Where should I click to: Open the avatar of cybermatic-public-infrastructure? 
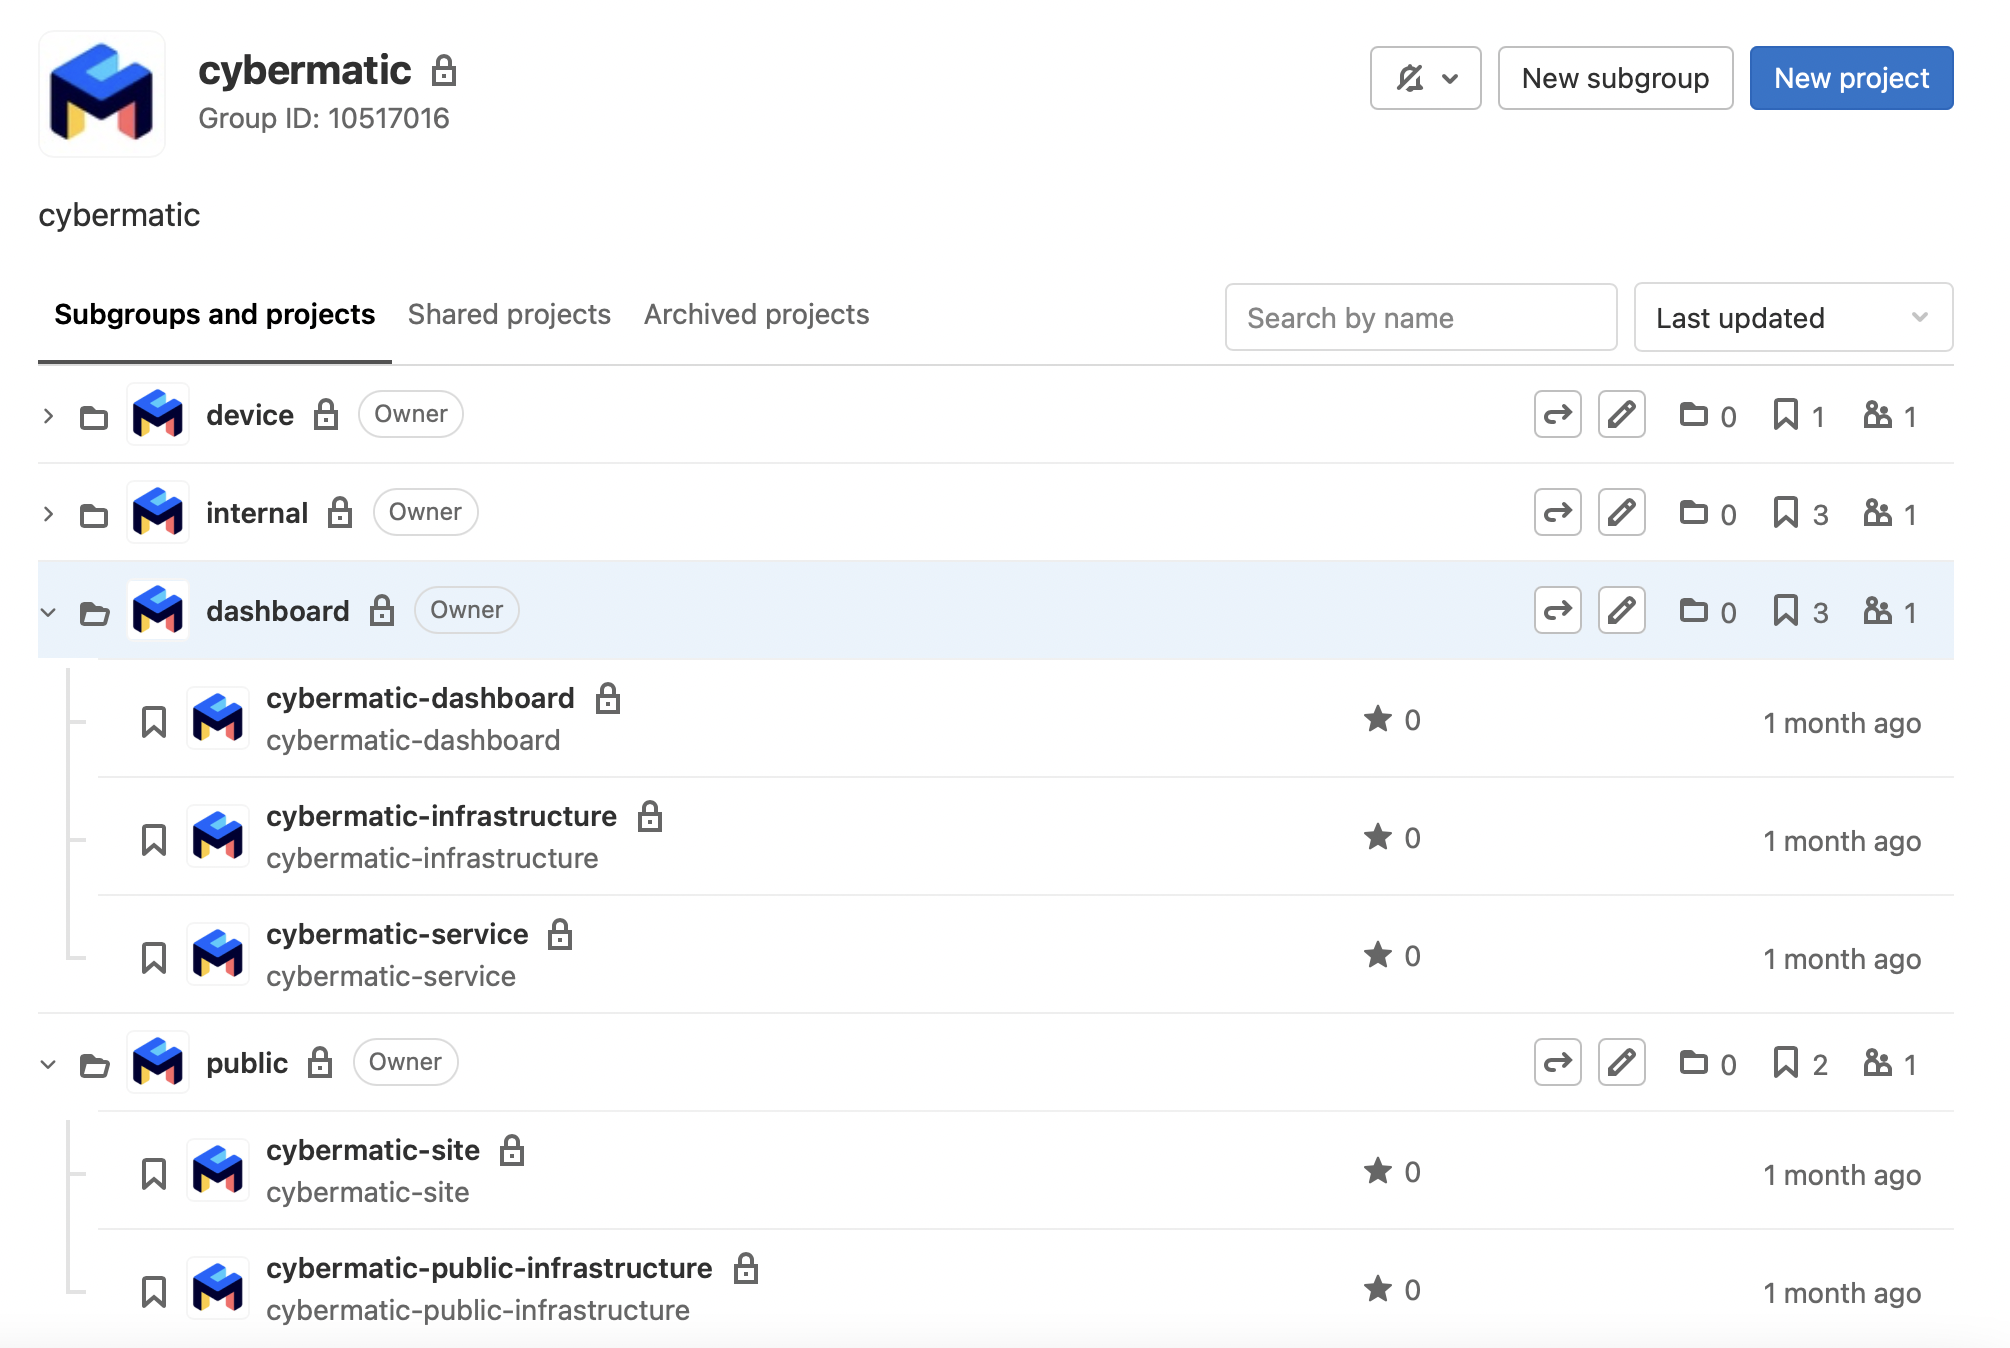217,1289
